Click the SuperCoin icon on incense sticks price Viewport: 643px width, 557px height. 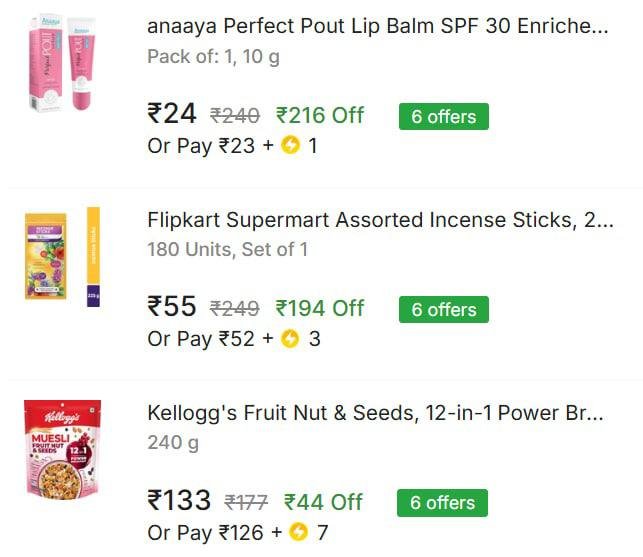tap(291, 339)
